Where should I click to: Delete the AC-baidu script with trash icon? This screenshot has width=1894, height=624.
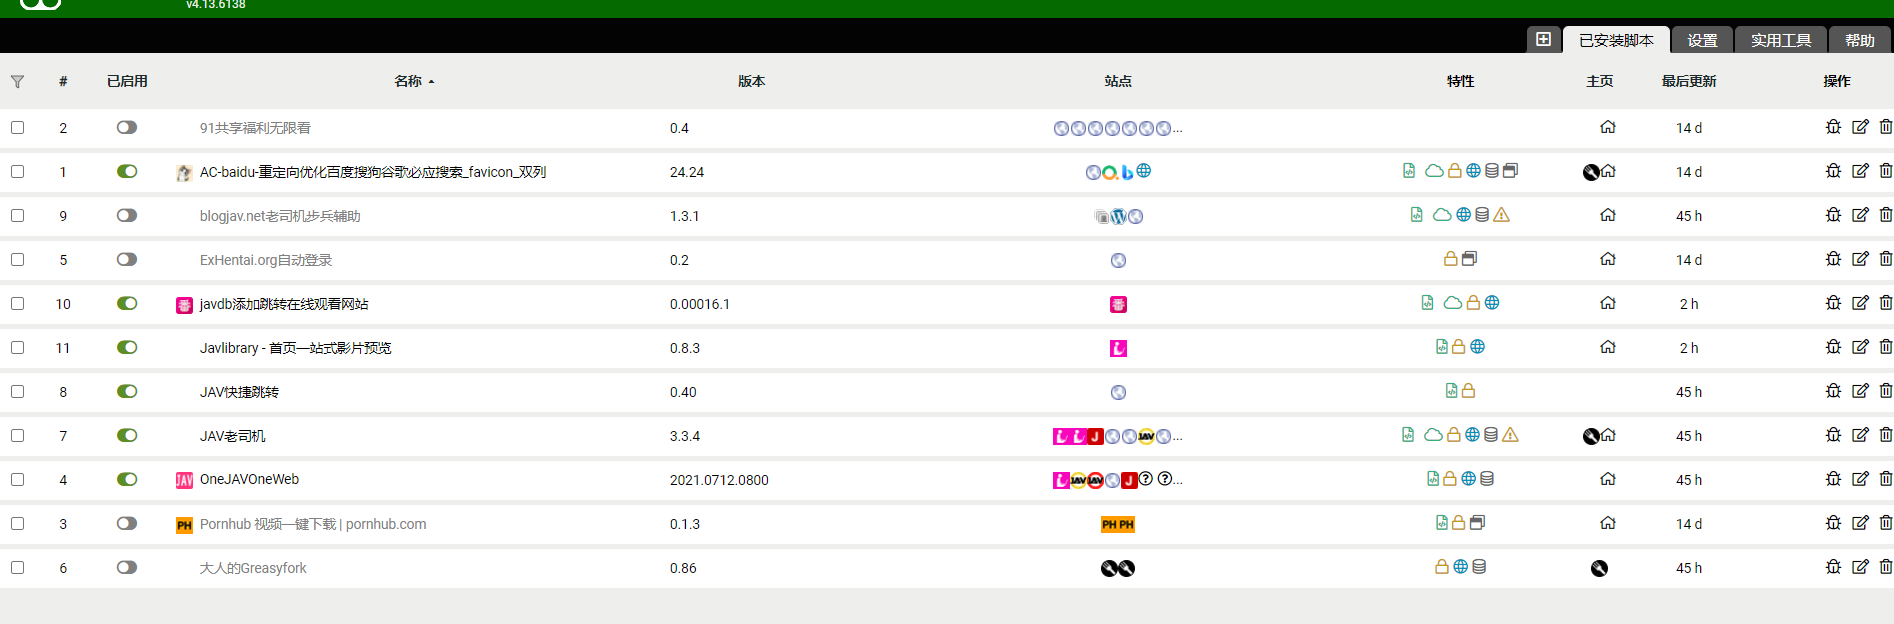(x=1885, y=171)
